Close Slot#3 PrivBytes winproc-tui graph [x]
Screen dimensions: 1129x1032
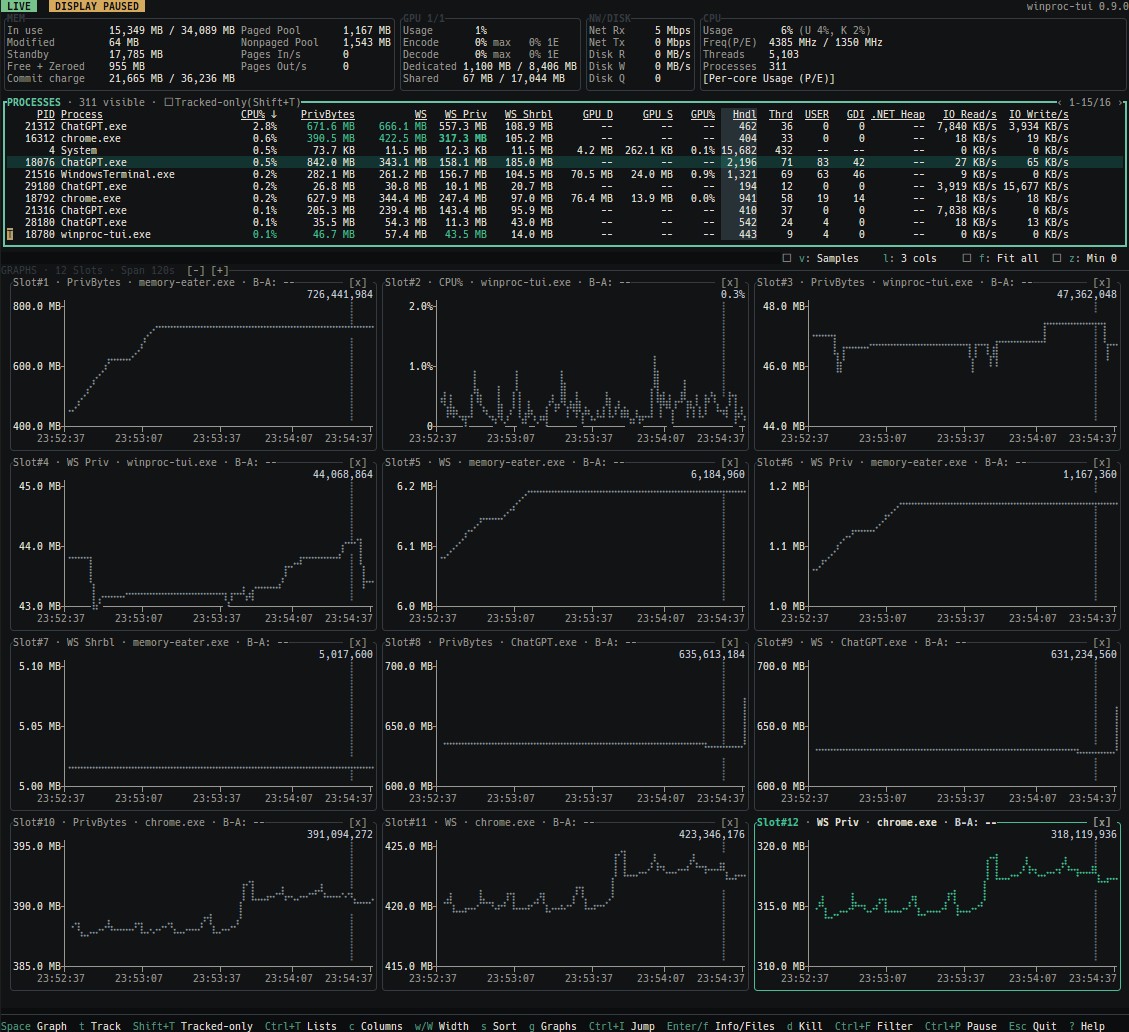tap(1102, 282)
